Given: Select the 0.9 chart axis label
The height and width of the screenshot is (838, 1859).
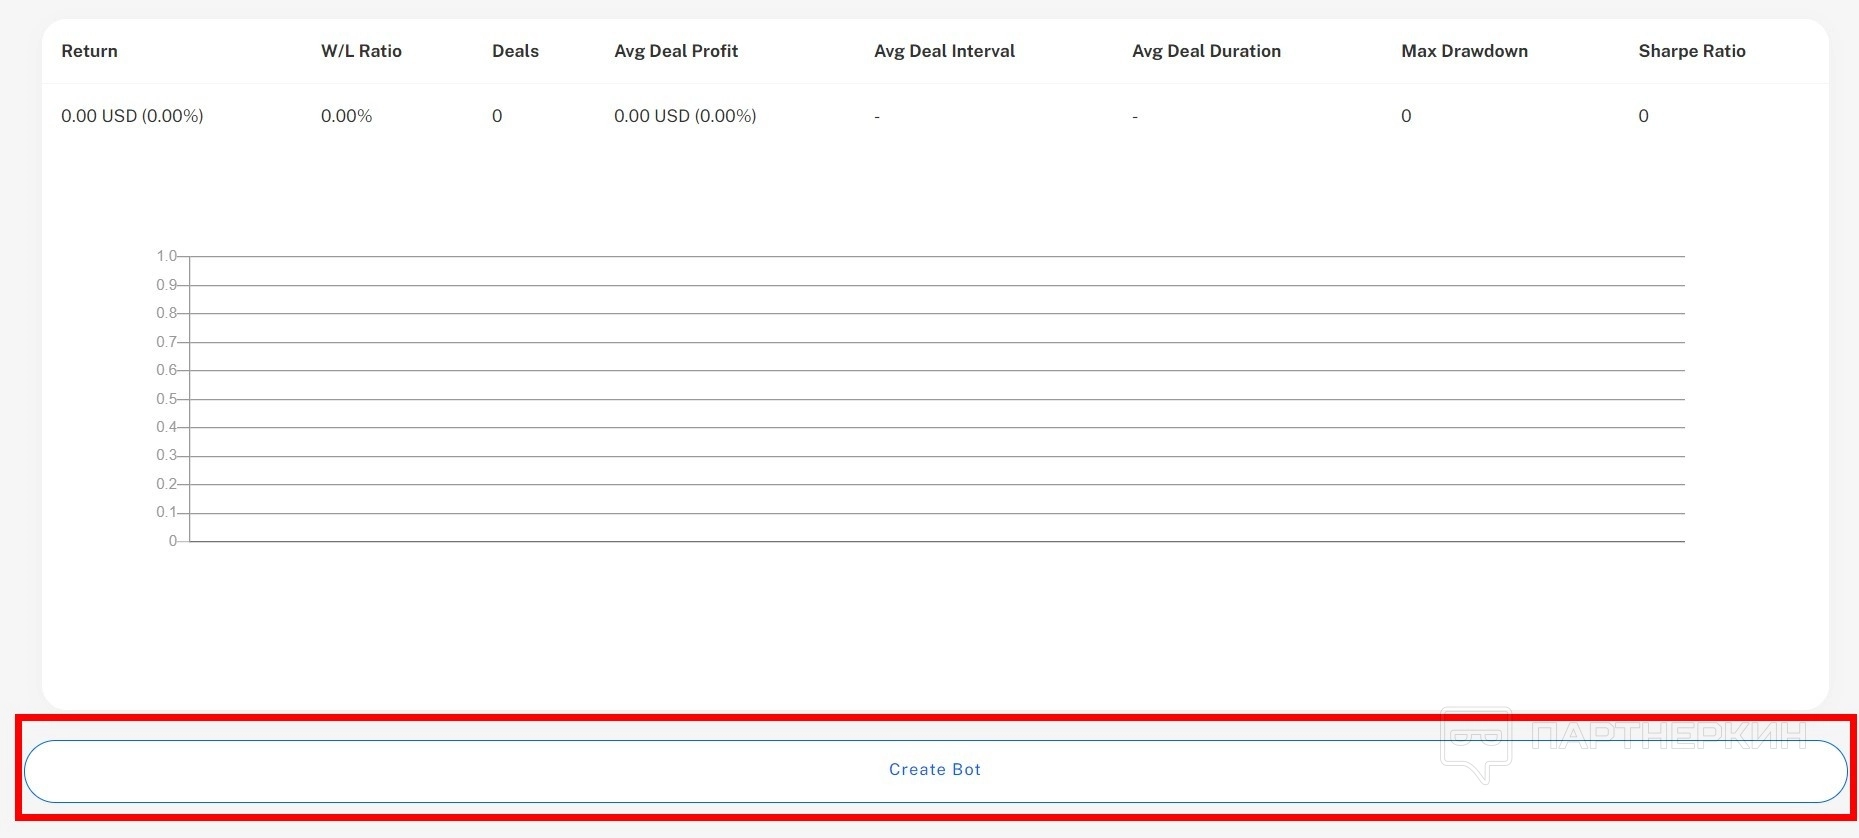Looking at the screenshot, I should 166,285.
